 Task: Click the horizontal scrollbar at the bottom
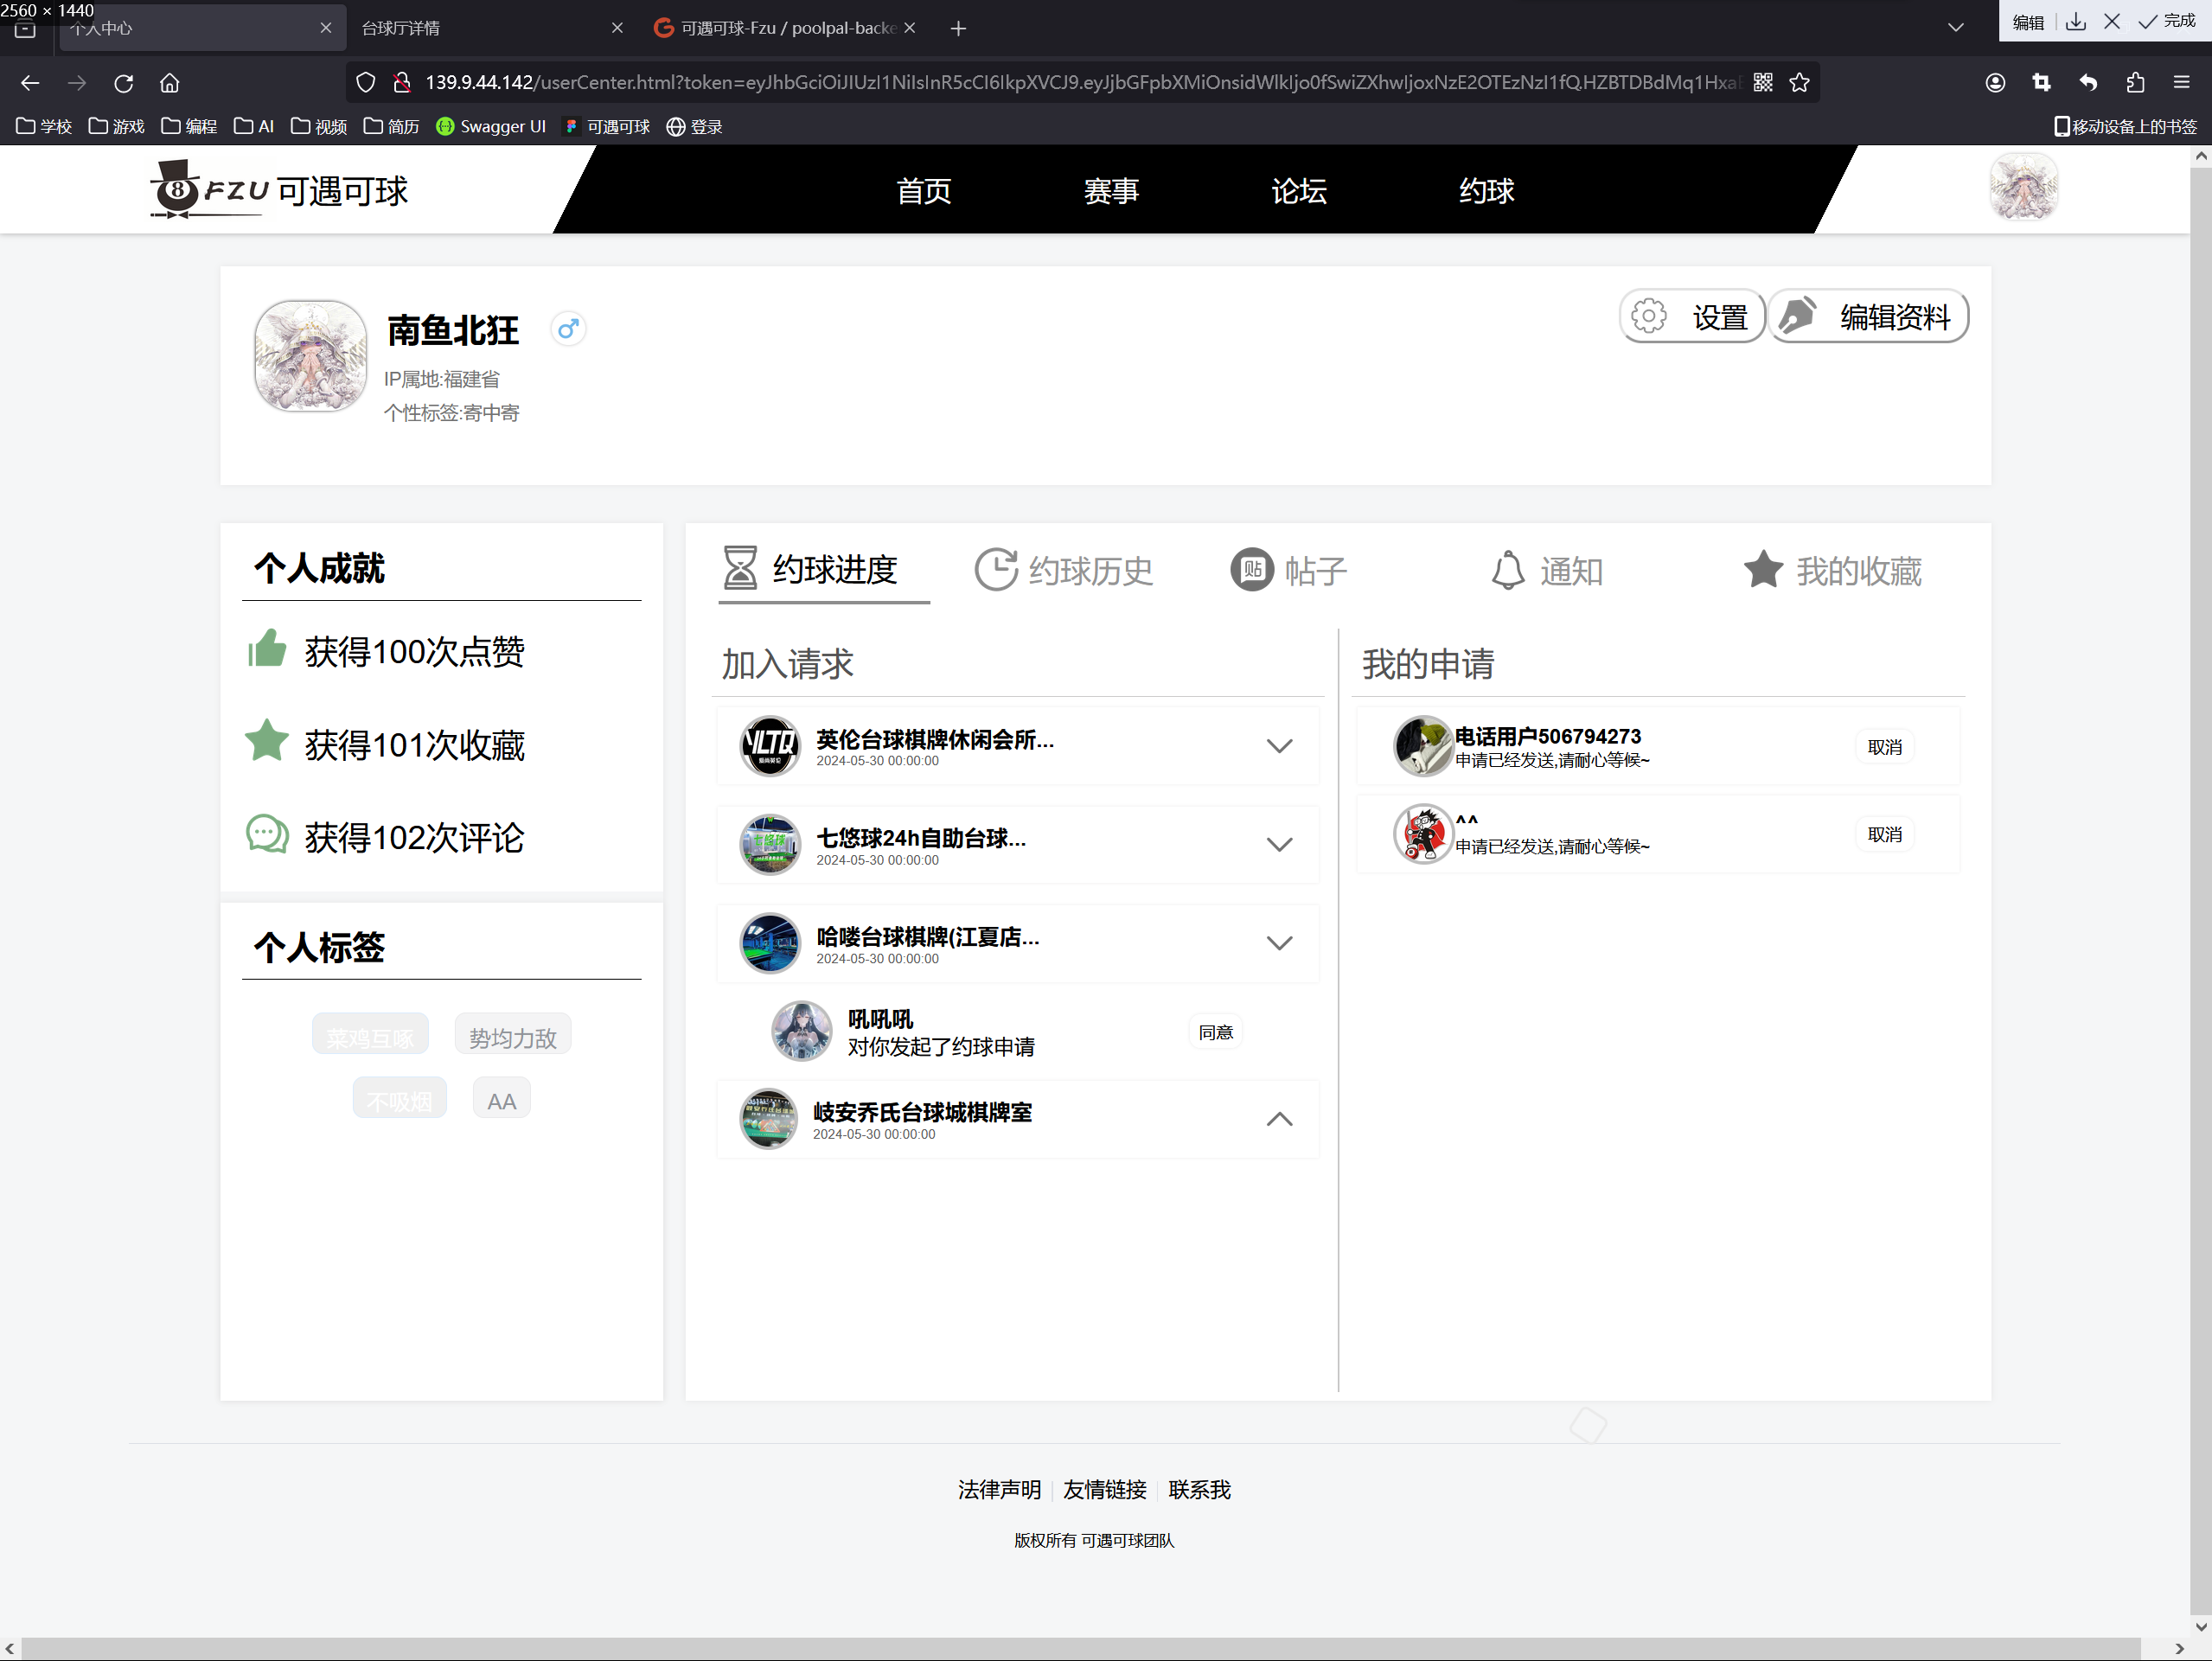pyautogui.click(x=1080, y=1648)
